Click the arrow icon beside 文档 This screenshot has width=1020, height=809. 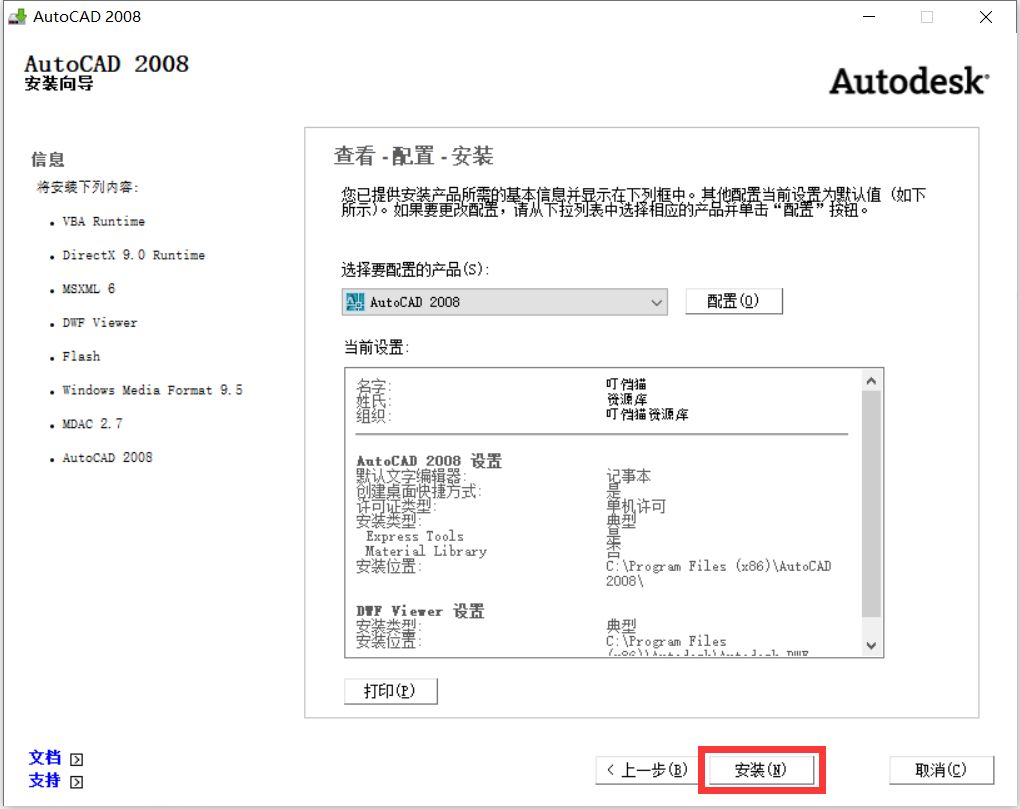coord(77,760)
